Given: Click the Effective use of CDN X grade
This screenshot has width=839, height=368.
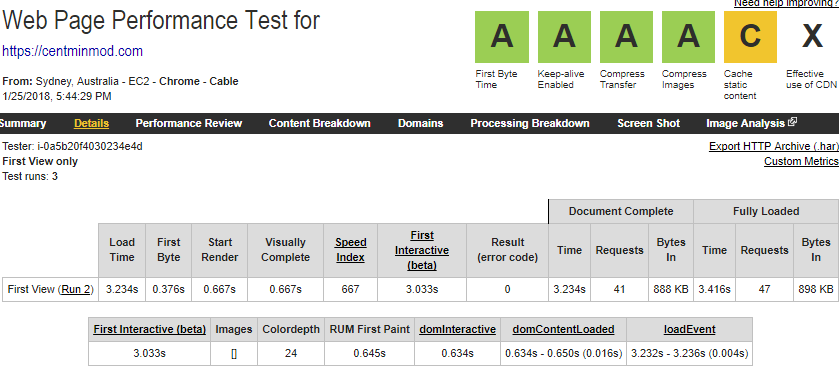Looking at the screenshot, I should click(812, 37).
